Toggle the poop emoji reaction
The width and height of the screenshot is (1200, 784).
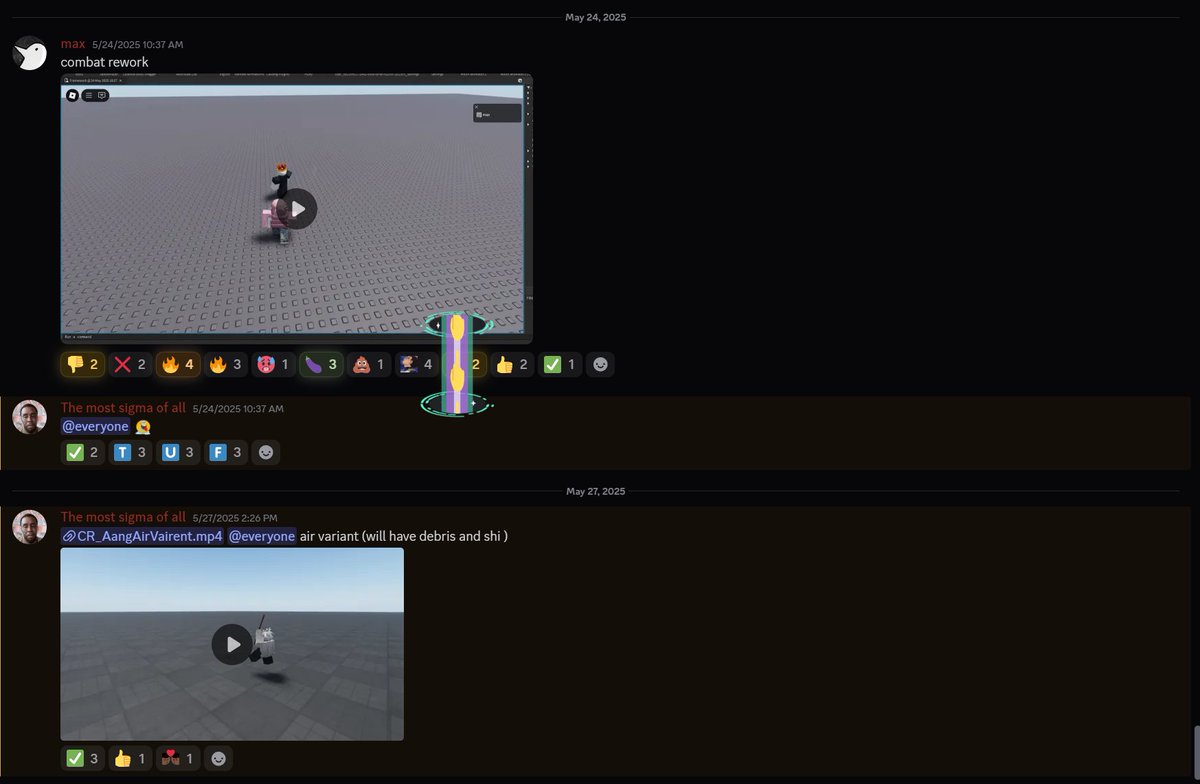point(368,365)
